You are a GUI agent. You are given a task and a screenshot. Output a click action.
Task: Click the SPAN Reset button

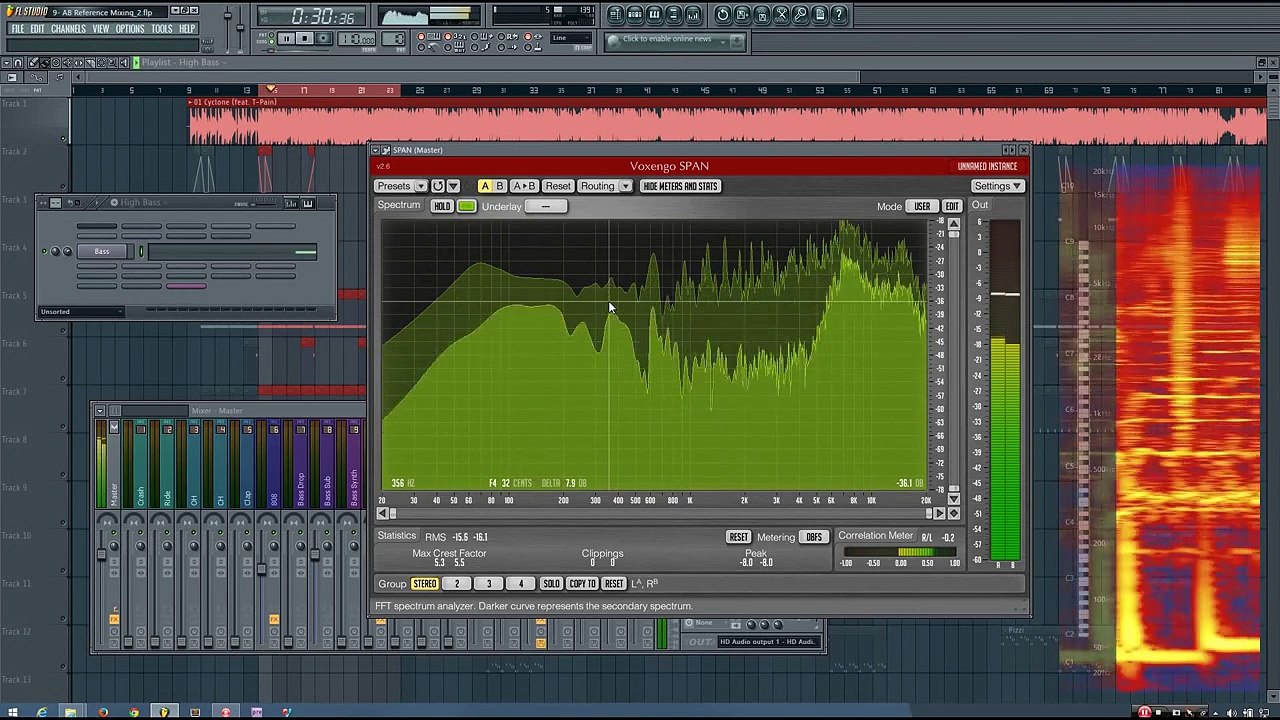point(558,186)
